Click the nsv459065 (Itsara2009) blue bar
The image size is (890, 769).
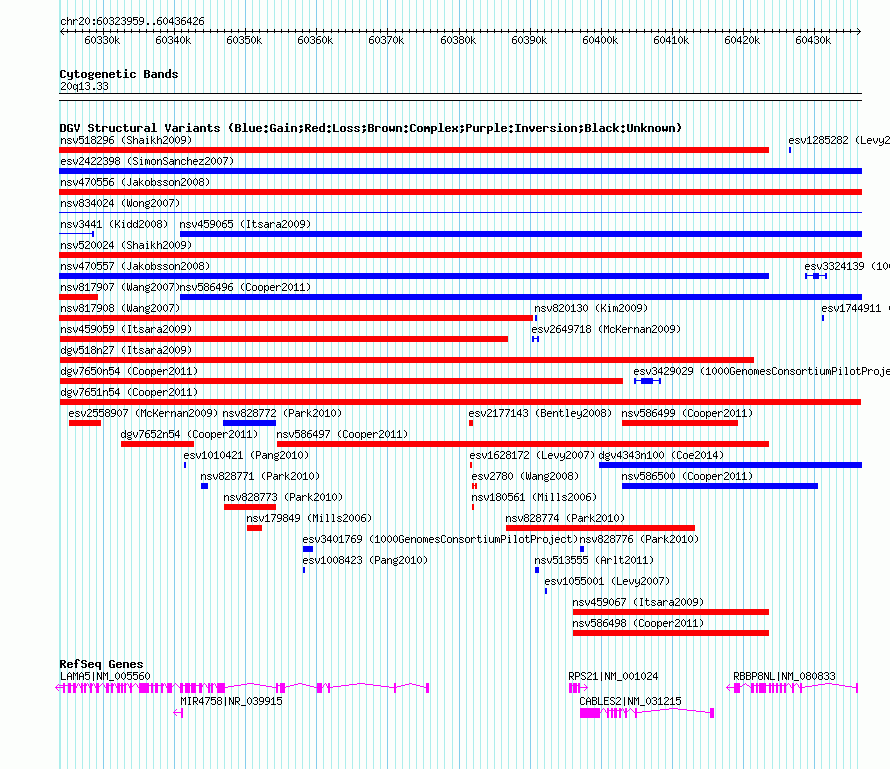tap(521, 234)
